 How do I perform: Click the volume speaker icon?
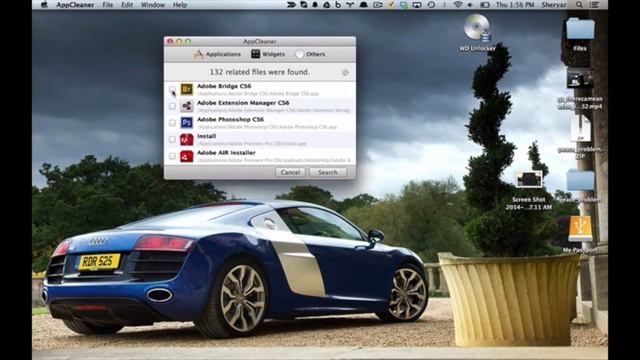(x=470, y=5)
